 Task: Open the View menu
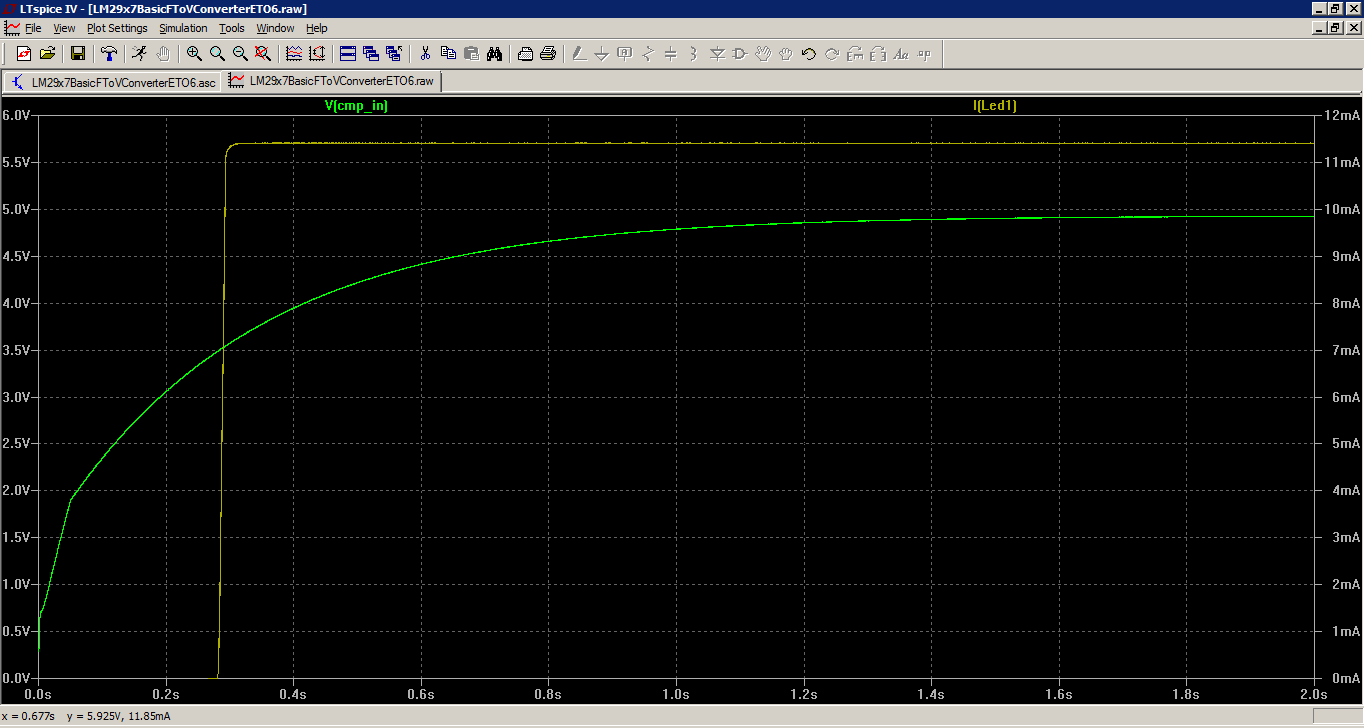(x=64, y=28)
